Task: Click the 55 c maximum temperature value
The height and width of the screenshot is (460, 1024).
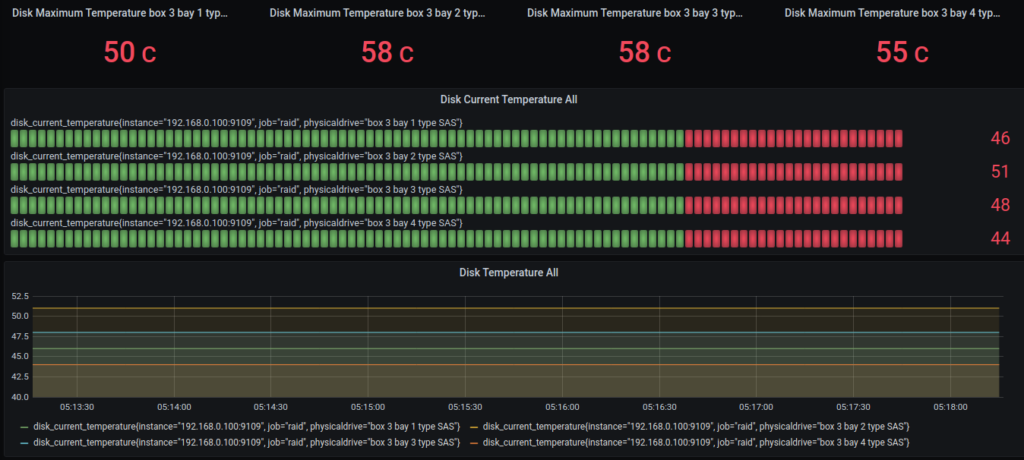Action: point(903,52)
